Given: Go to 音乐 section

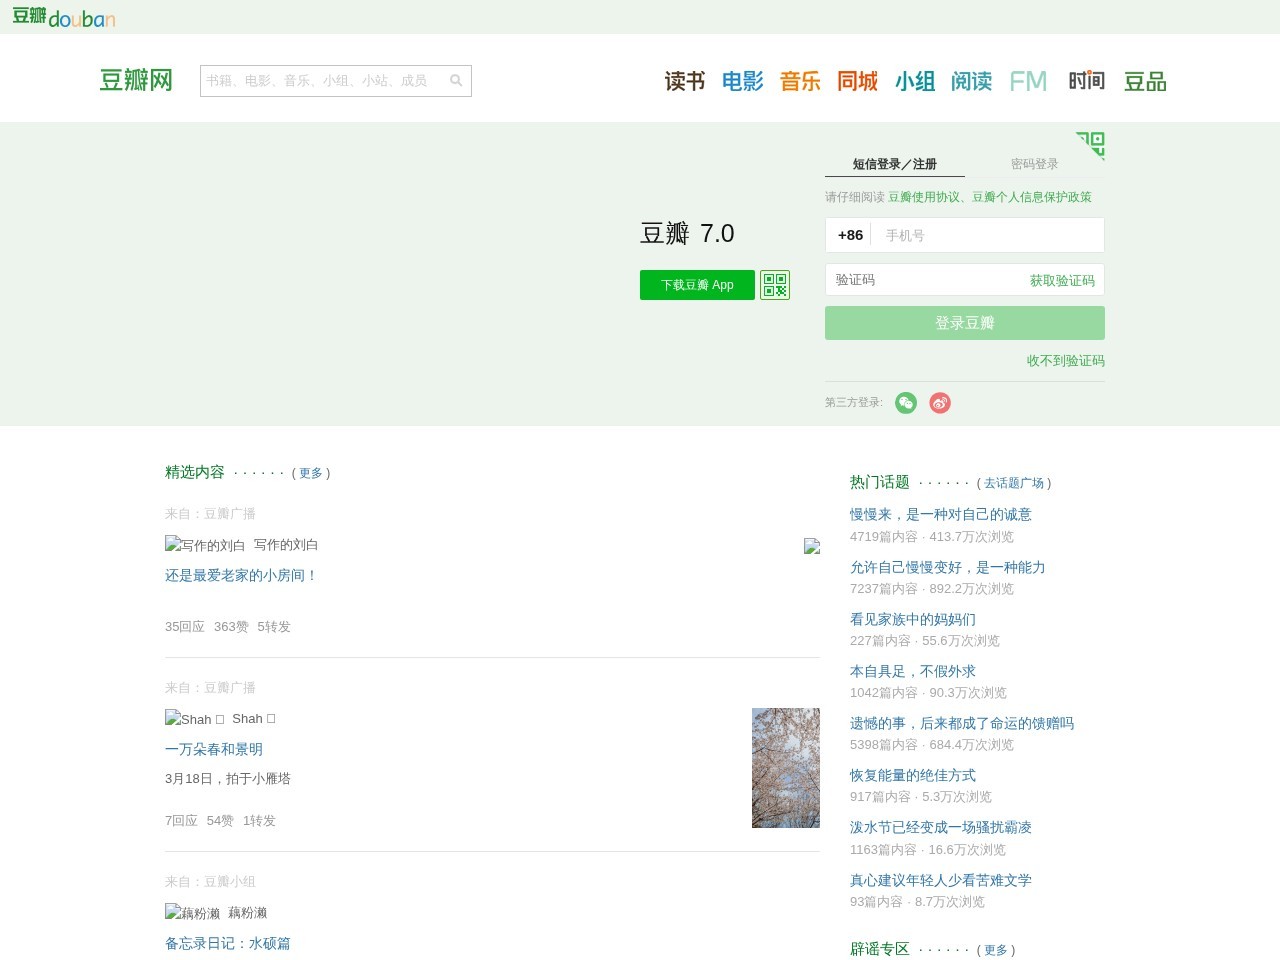Looking at the screenshot, I should [800, 81].
